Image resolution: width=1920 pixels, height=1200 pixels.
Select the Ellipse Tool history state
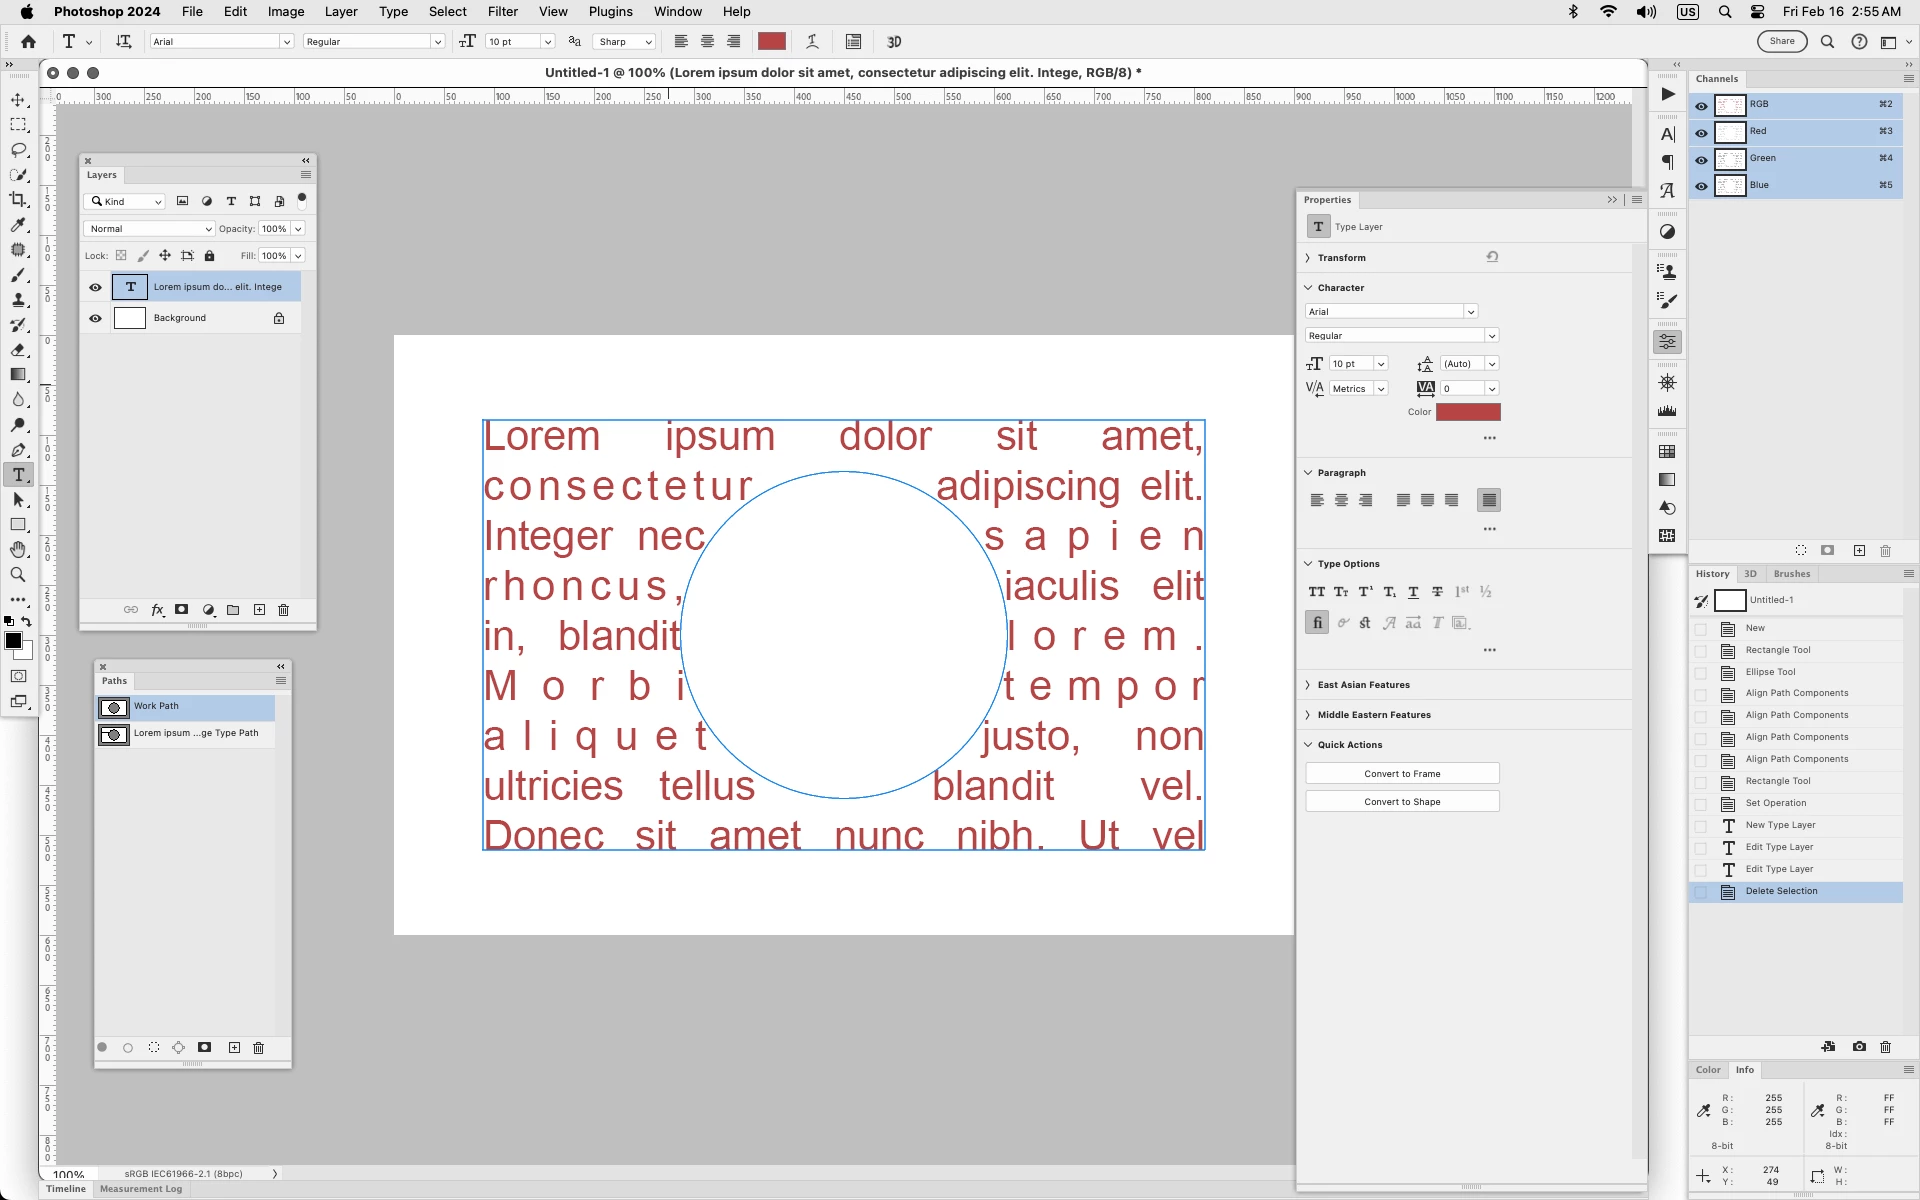pos(1770,672)
